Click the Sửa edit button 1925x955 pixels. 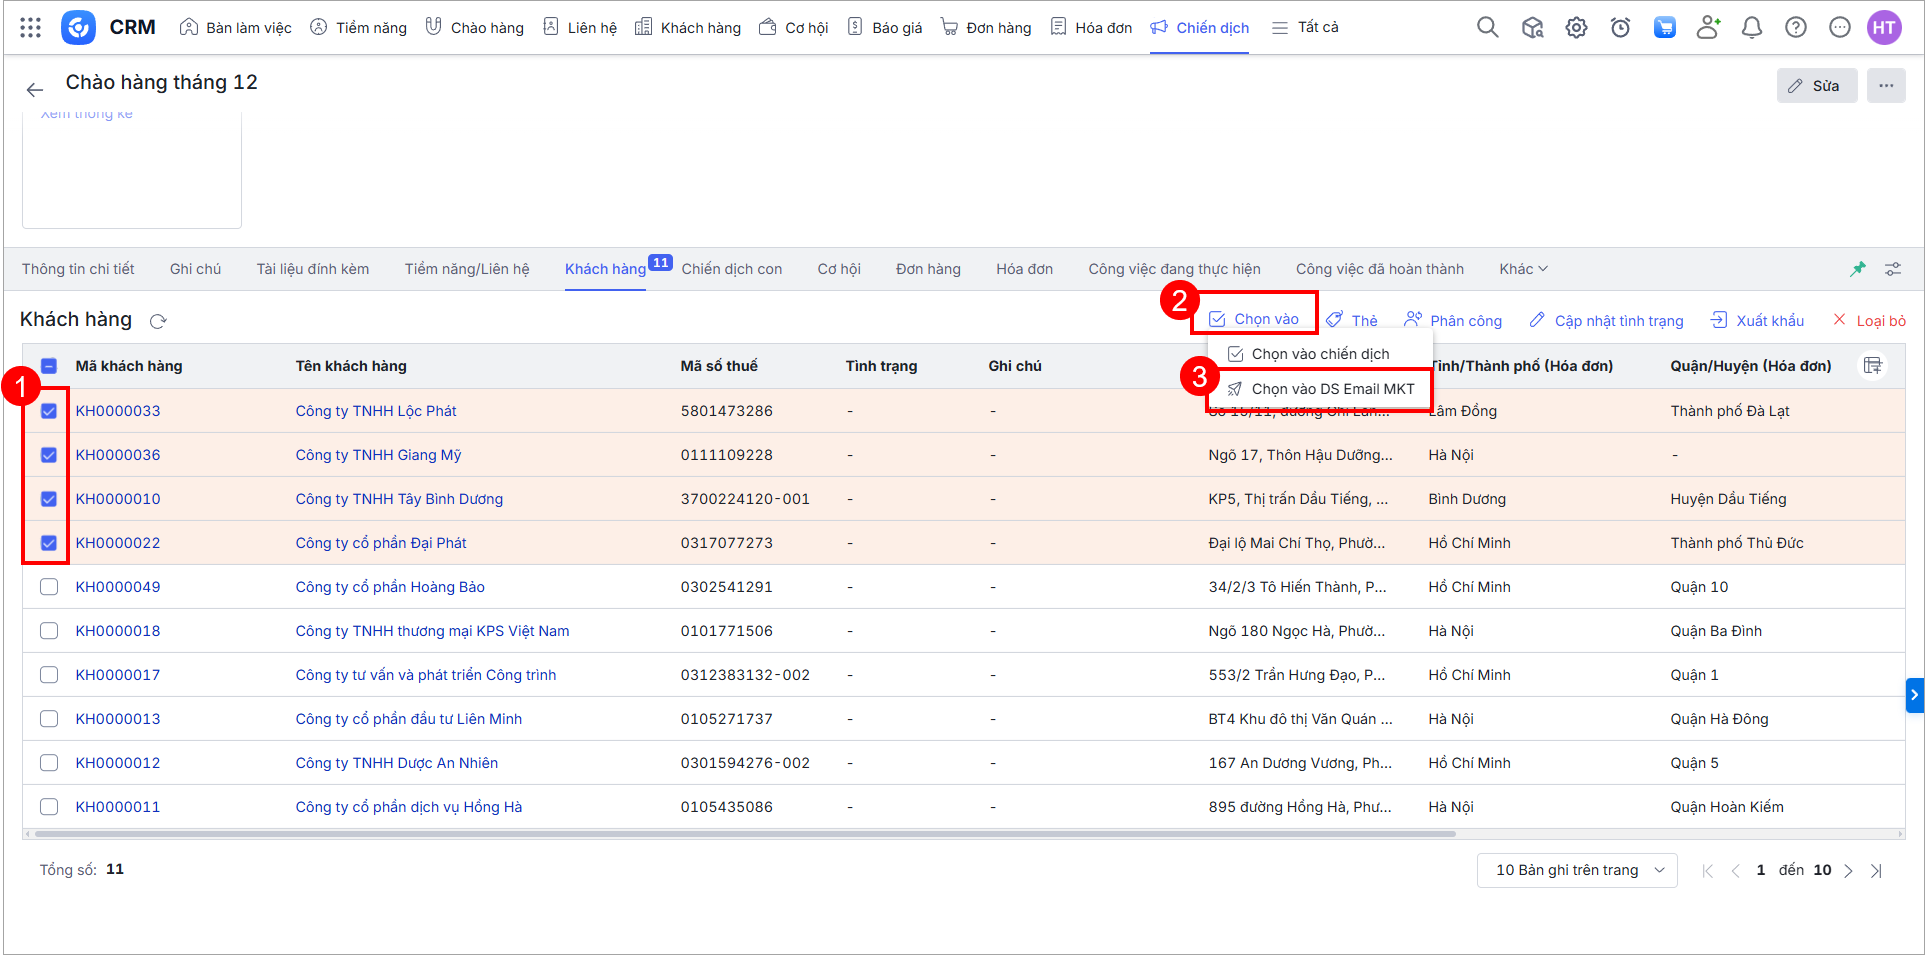(x=1815, y=86)
